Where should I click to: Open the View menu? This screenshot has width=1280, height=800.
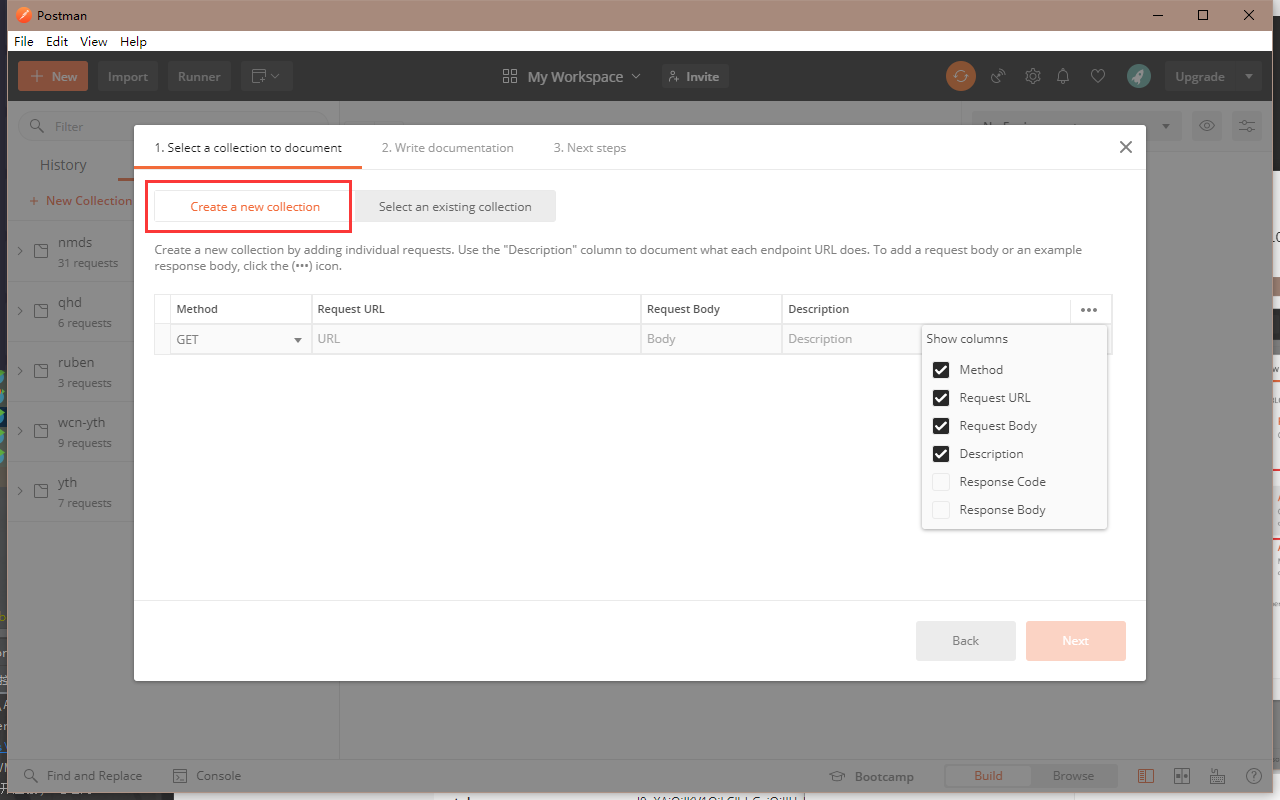point(94,42)
